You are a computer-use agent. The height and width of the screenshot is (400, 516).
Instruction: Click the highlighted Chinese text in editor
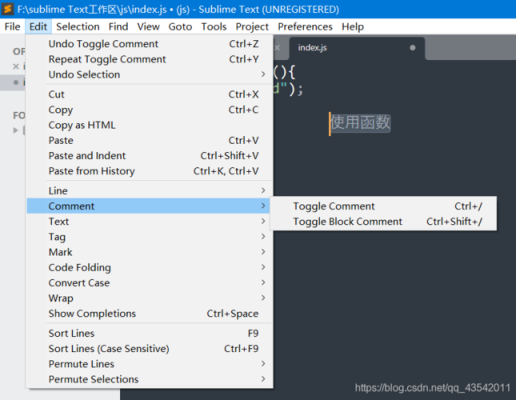click(360, 123)
